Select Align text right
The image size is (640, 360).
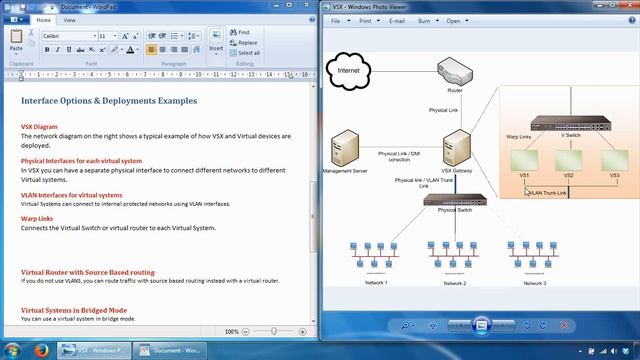[x=174, y=50]
